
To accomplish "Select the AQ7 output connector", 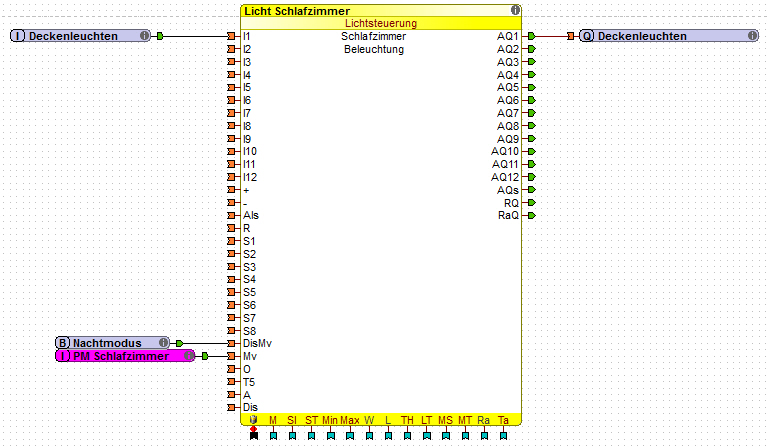I will tap(532, 113).
